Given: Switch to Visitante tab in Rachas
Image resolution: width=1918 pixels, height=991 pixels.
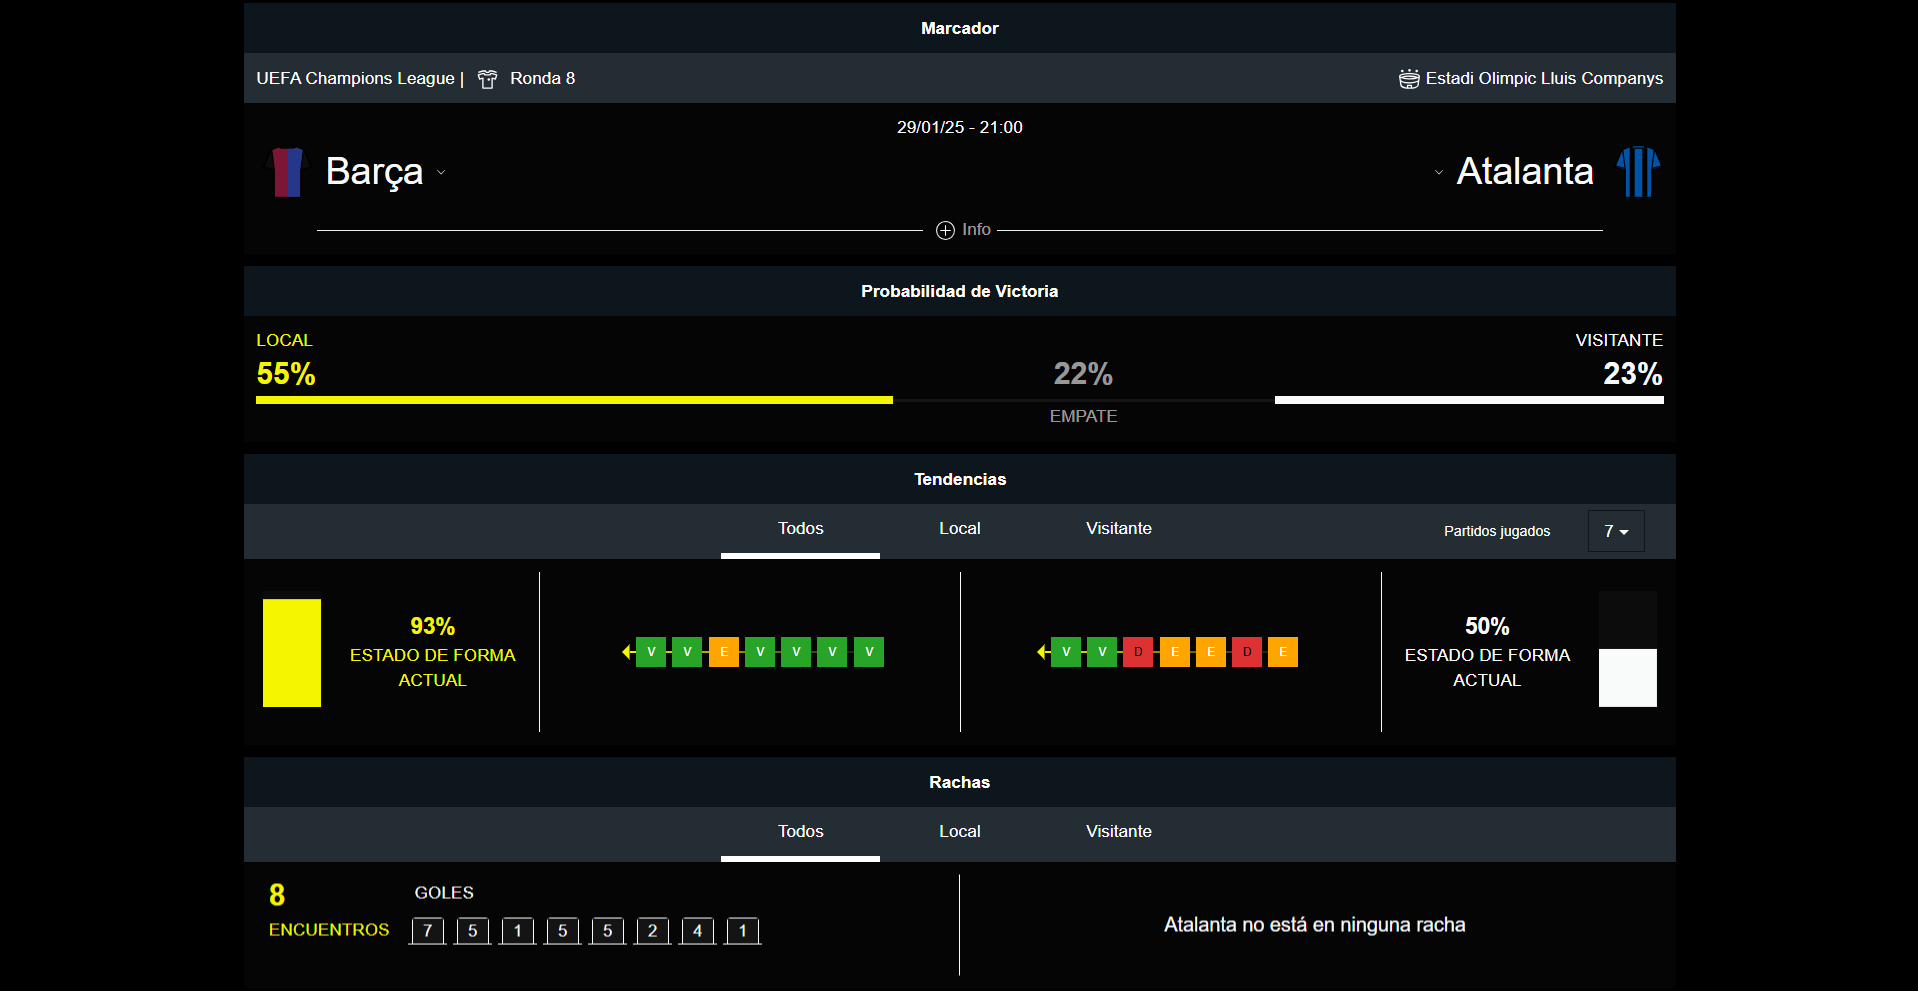Looking at the screenshot, I should (x=1119, y=832).
